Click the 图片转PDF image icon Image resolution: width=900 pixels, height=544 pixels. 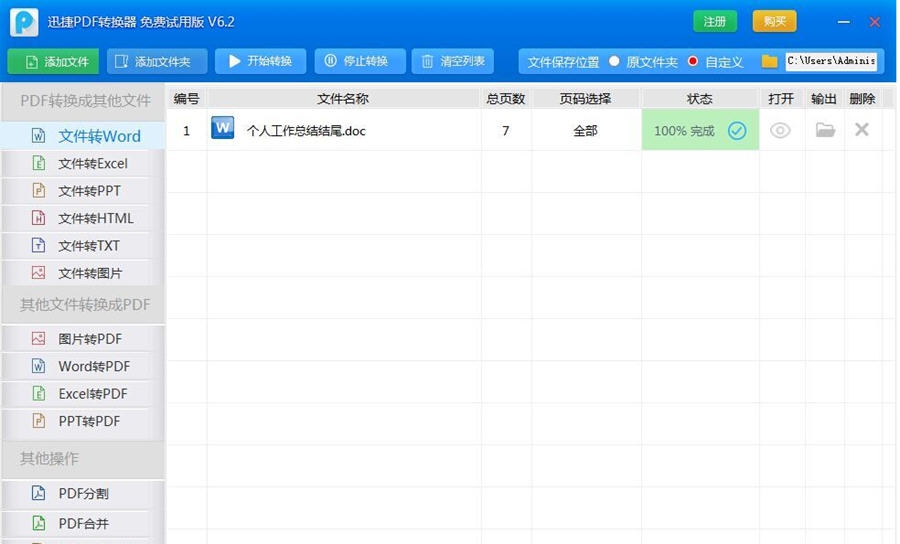tap(38, 339)
